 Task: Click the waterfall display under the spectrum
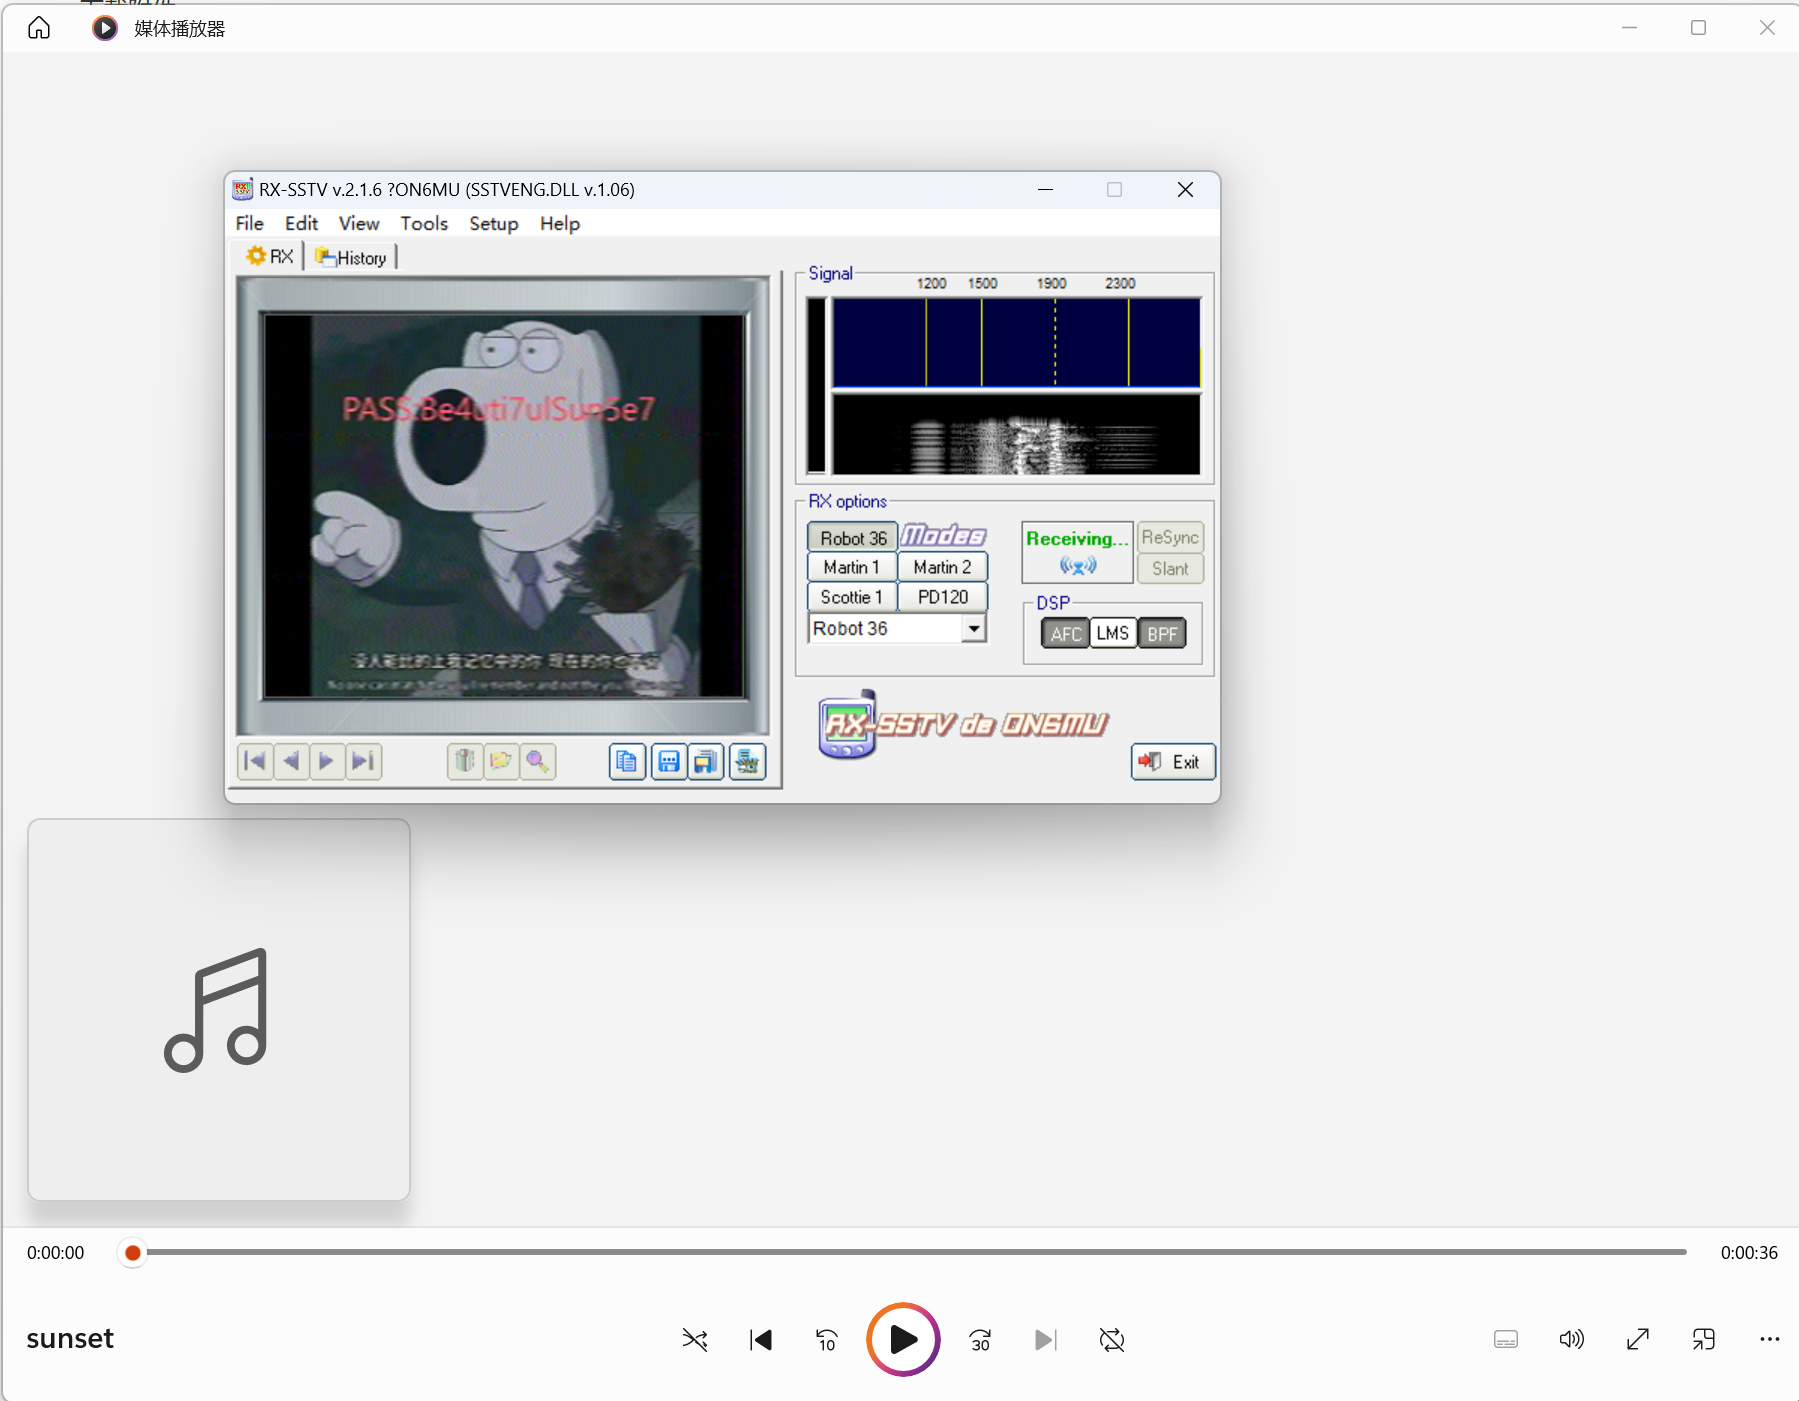coord(1016,434)
